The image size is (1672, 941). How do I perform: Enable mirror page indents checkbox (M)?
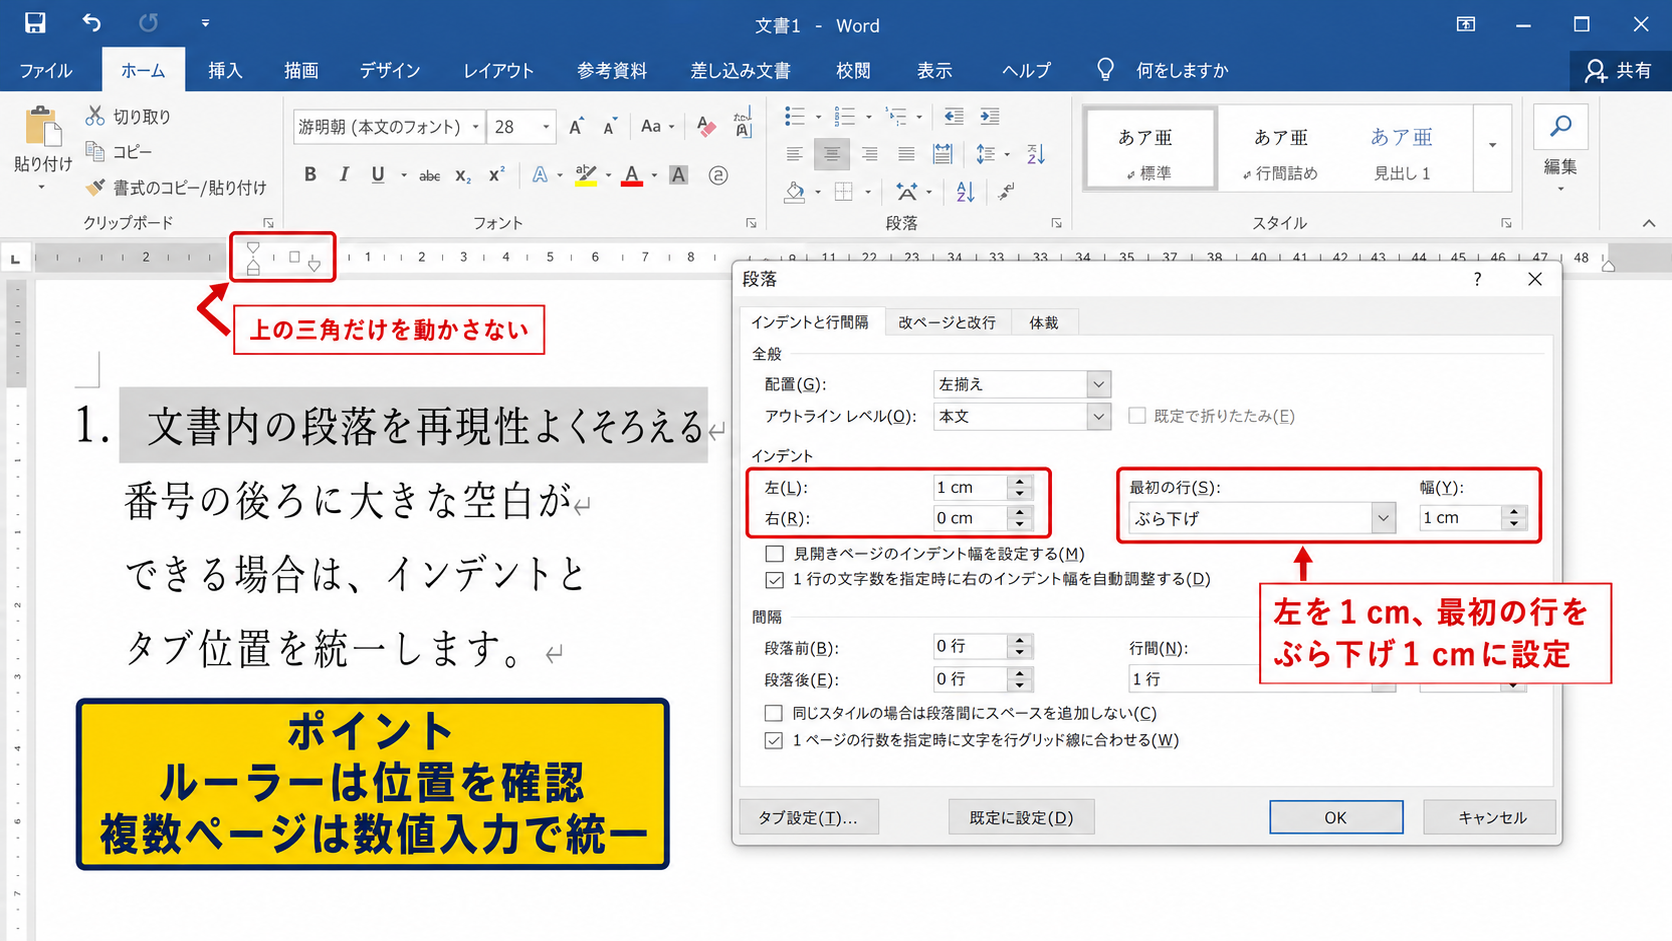click(x=774, y=553)
